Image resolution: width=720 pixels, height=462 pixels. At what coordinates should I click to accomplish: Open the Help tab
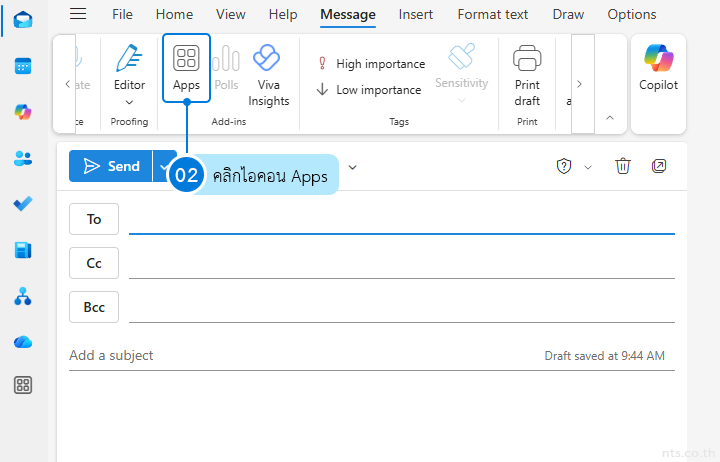tap(283, 14)
